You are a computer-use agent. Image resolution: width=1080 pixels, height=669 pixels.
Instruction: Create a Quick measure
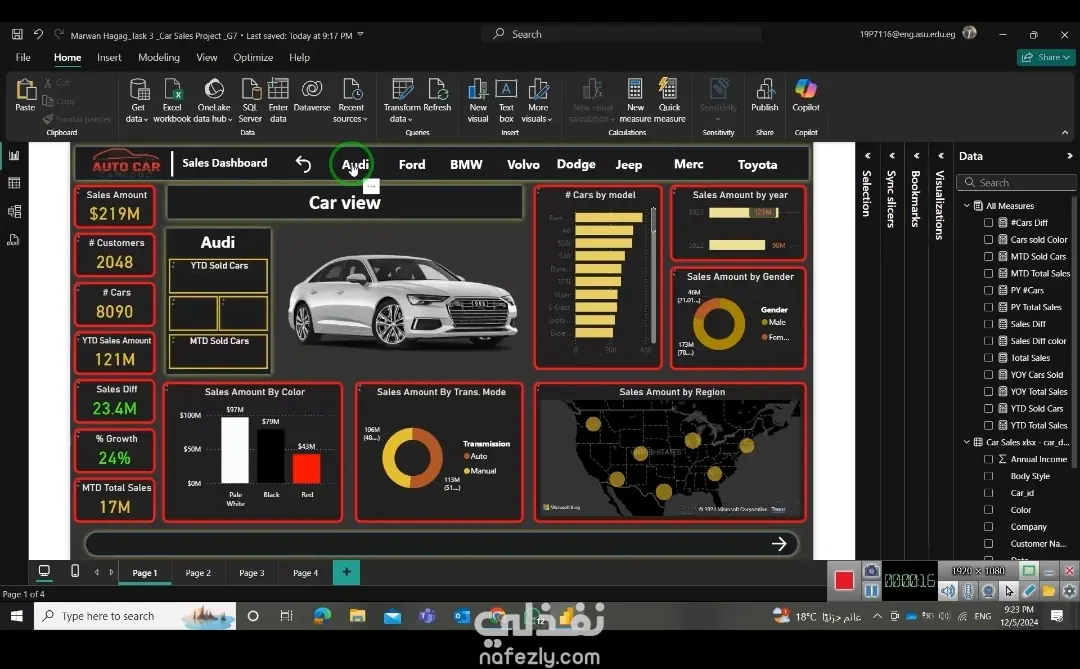669,101
